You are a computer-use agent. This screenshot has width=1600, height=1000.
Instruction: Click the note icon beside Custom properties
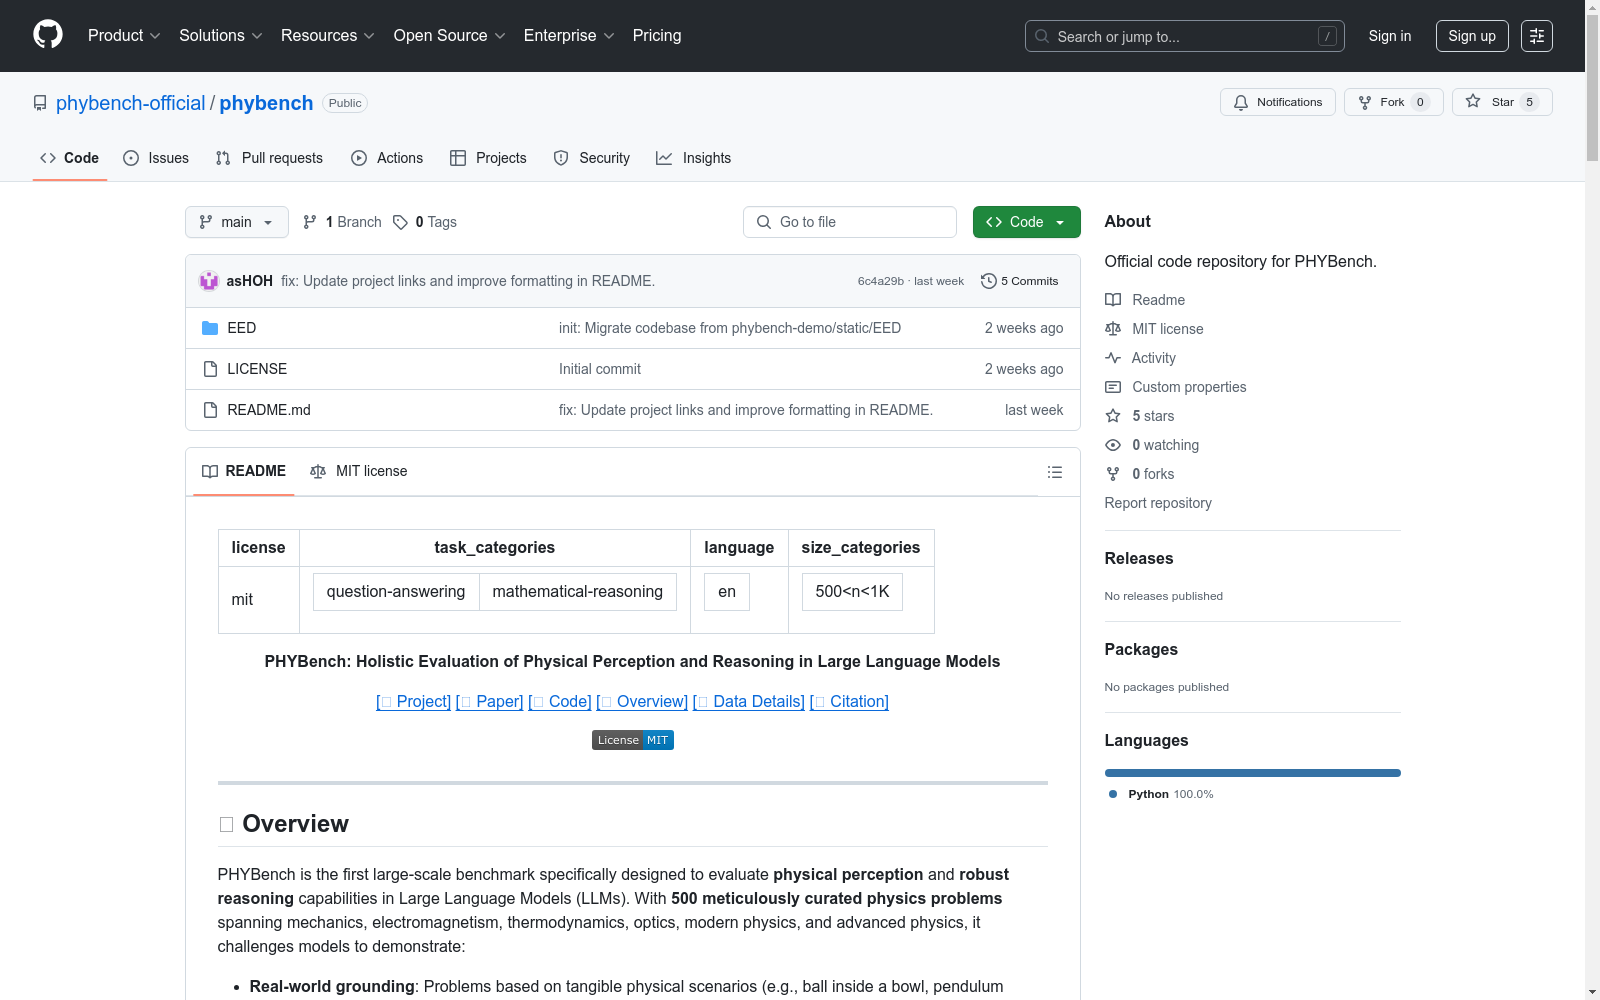coord(1113,387)
